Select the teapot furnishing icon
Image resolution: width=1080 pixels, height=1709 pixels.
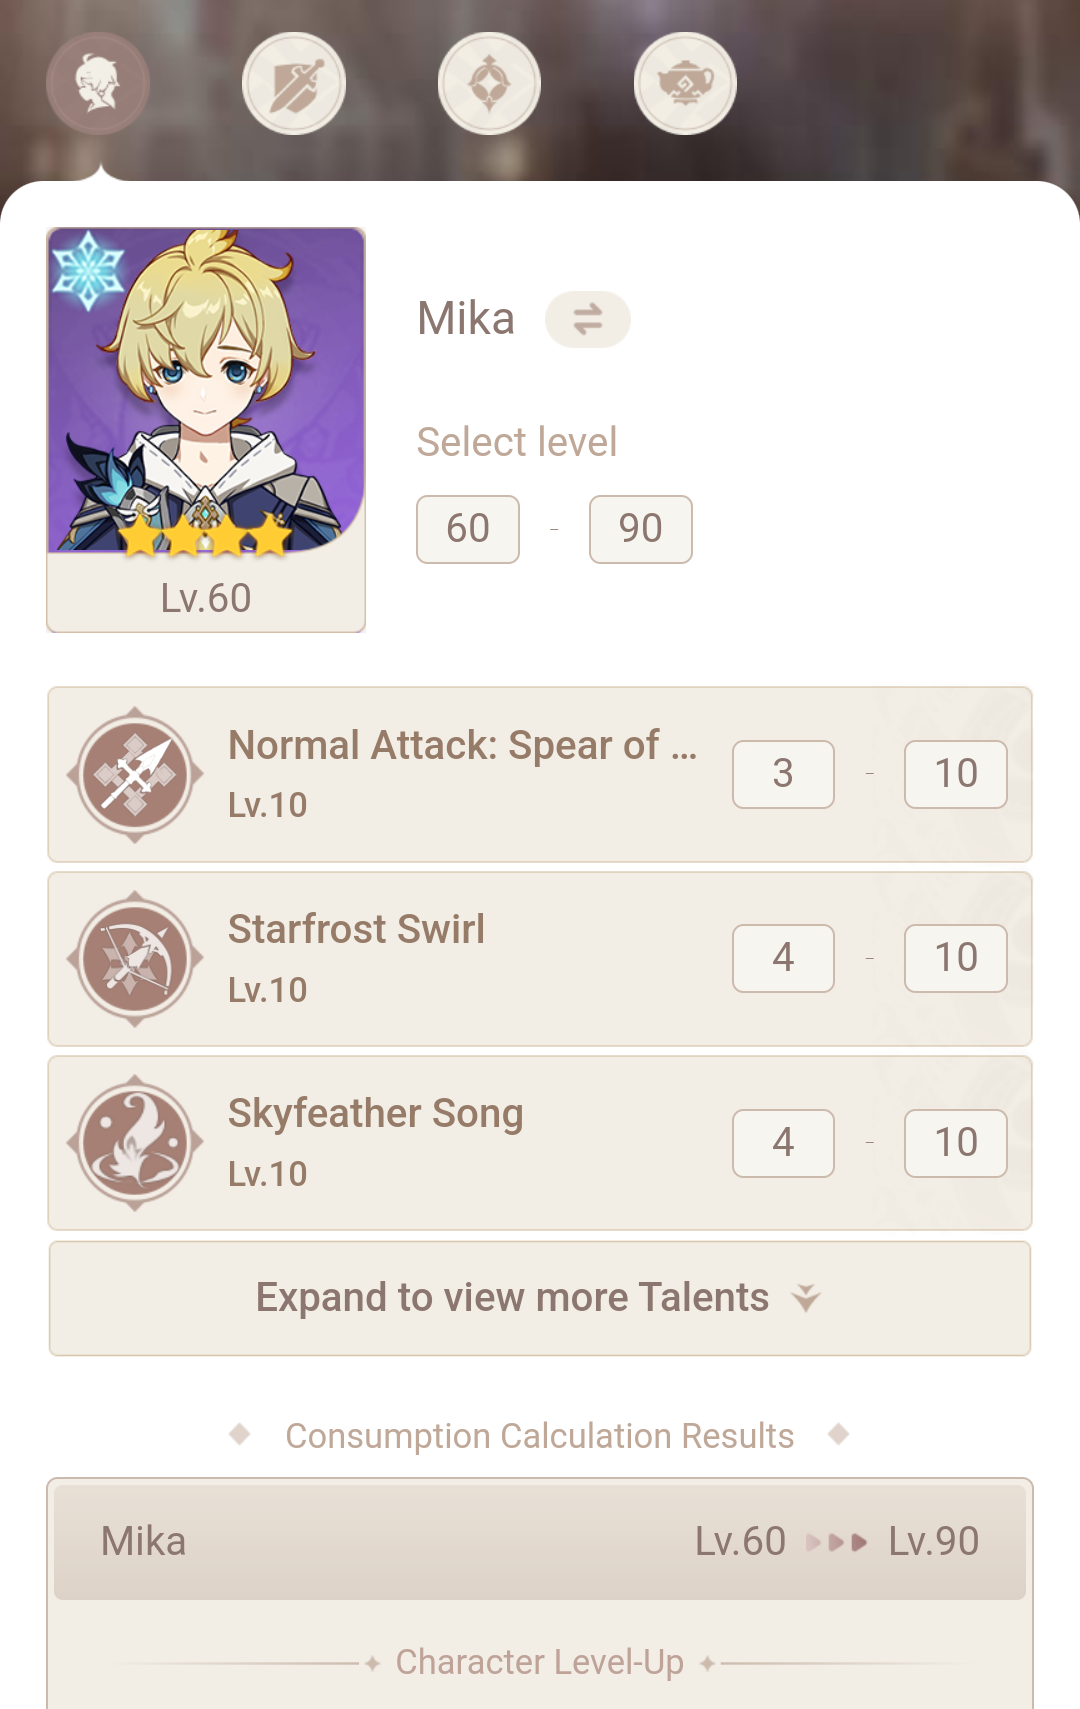click(684, 84)
